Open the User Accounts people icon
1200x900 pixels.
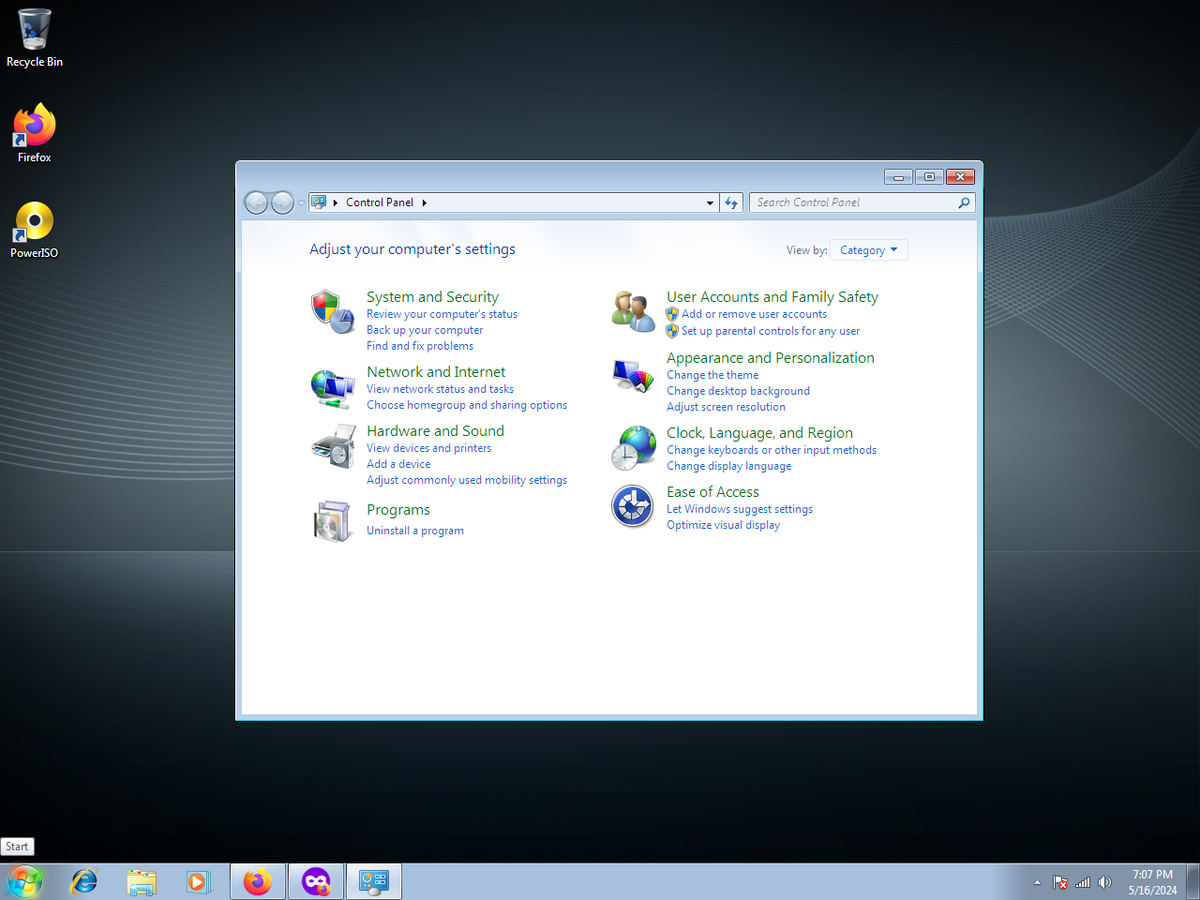click(x=633, y=312)
